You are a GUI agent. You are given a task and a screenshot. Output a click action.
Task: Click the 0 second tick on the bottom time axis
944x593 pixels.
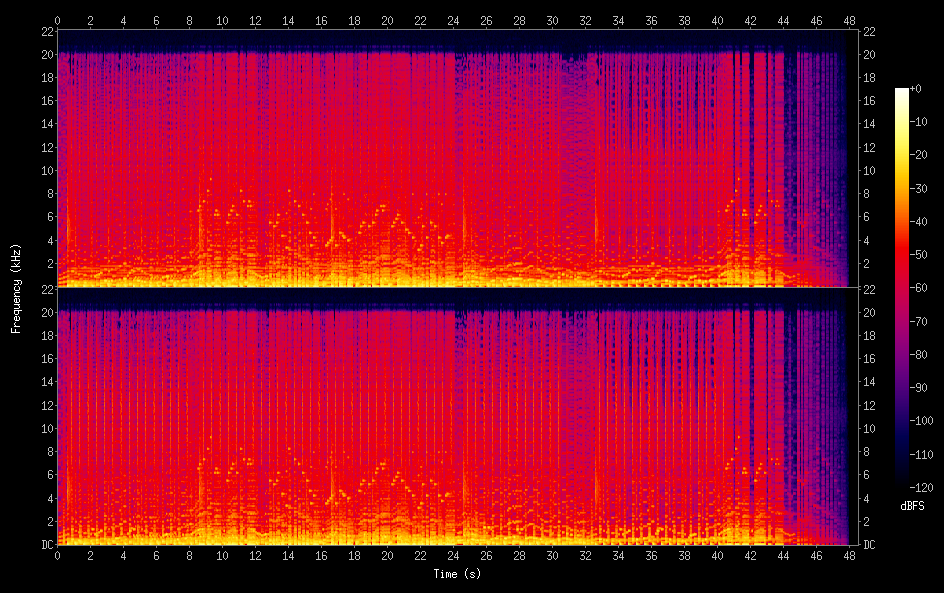pyautogui.click(x=58, y=555)
